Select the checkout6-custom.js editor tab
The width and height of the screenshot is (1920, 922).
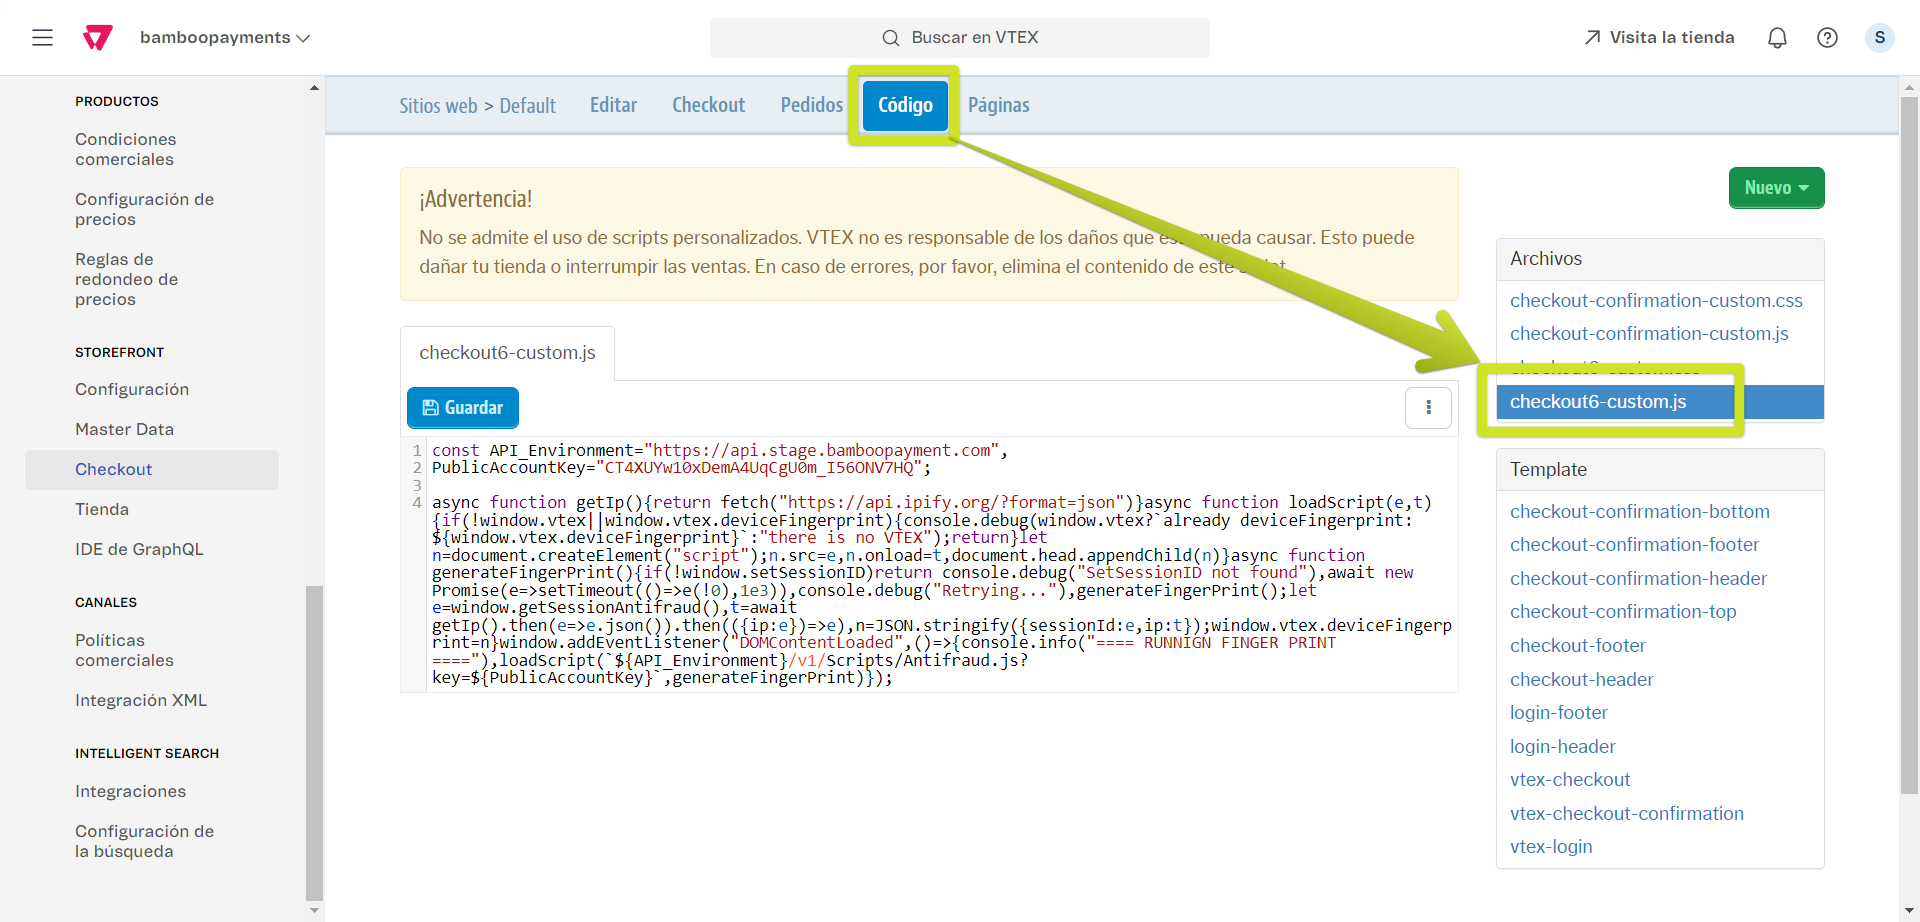(507, 353)
